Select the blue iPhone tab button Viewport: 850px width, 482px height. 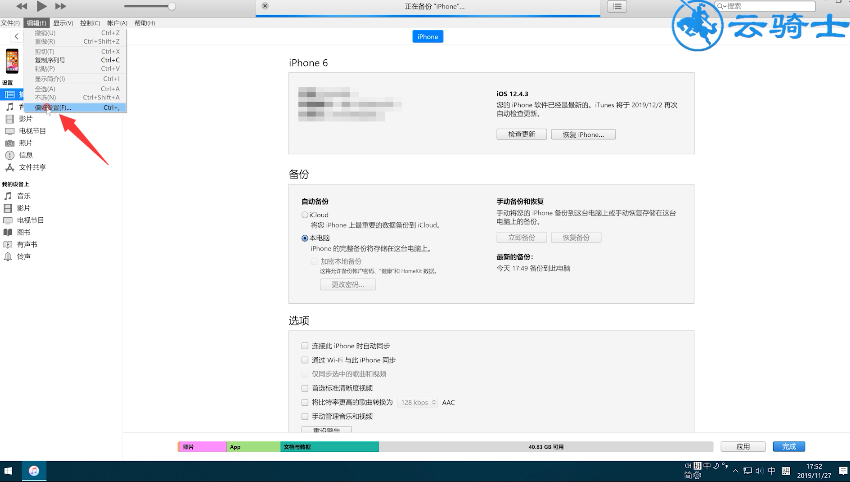pos(428,36)
